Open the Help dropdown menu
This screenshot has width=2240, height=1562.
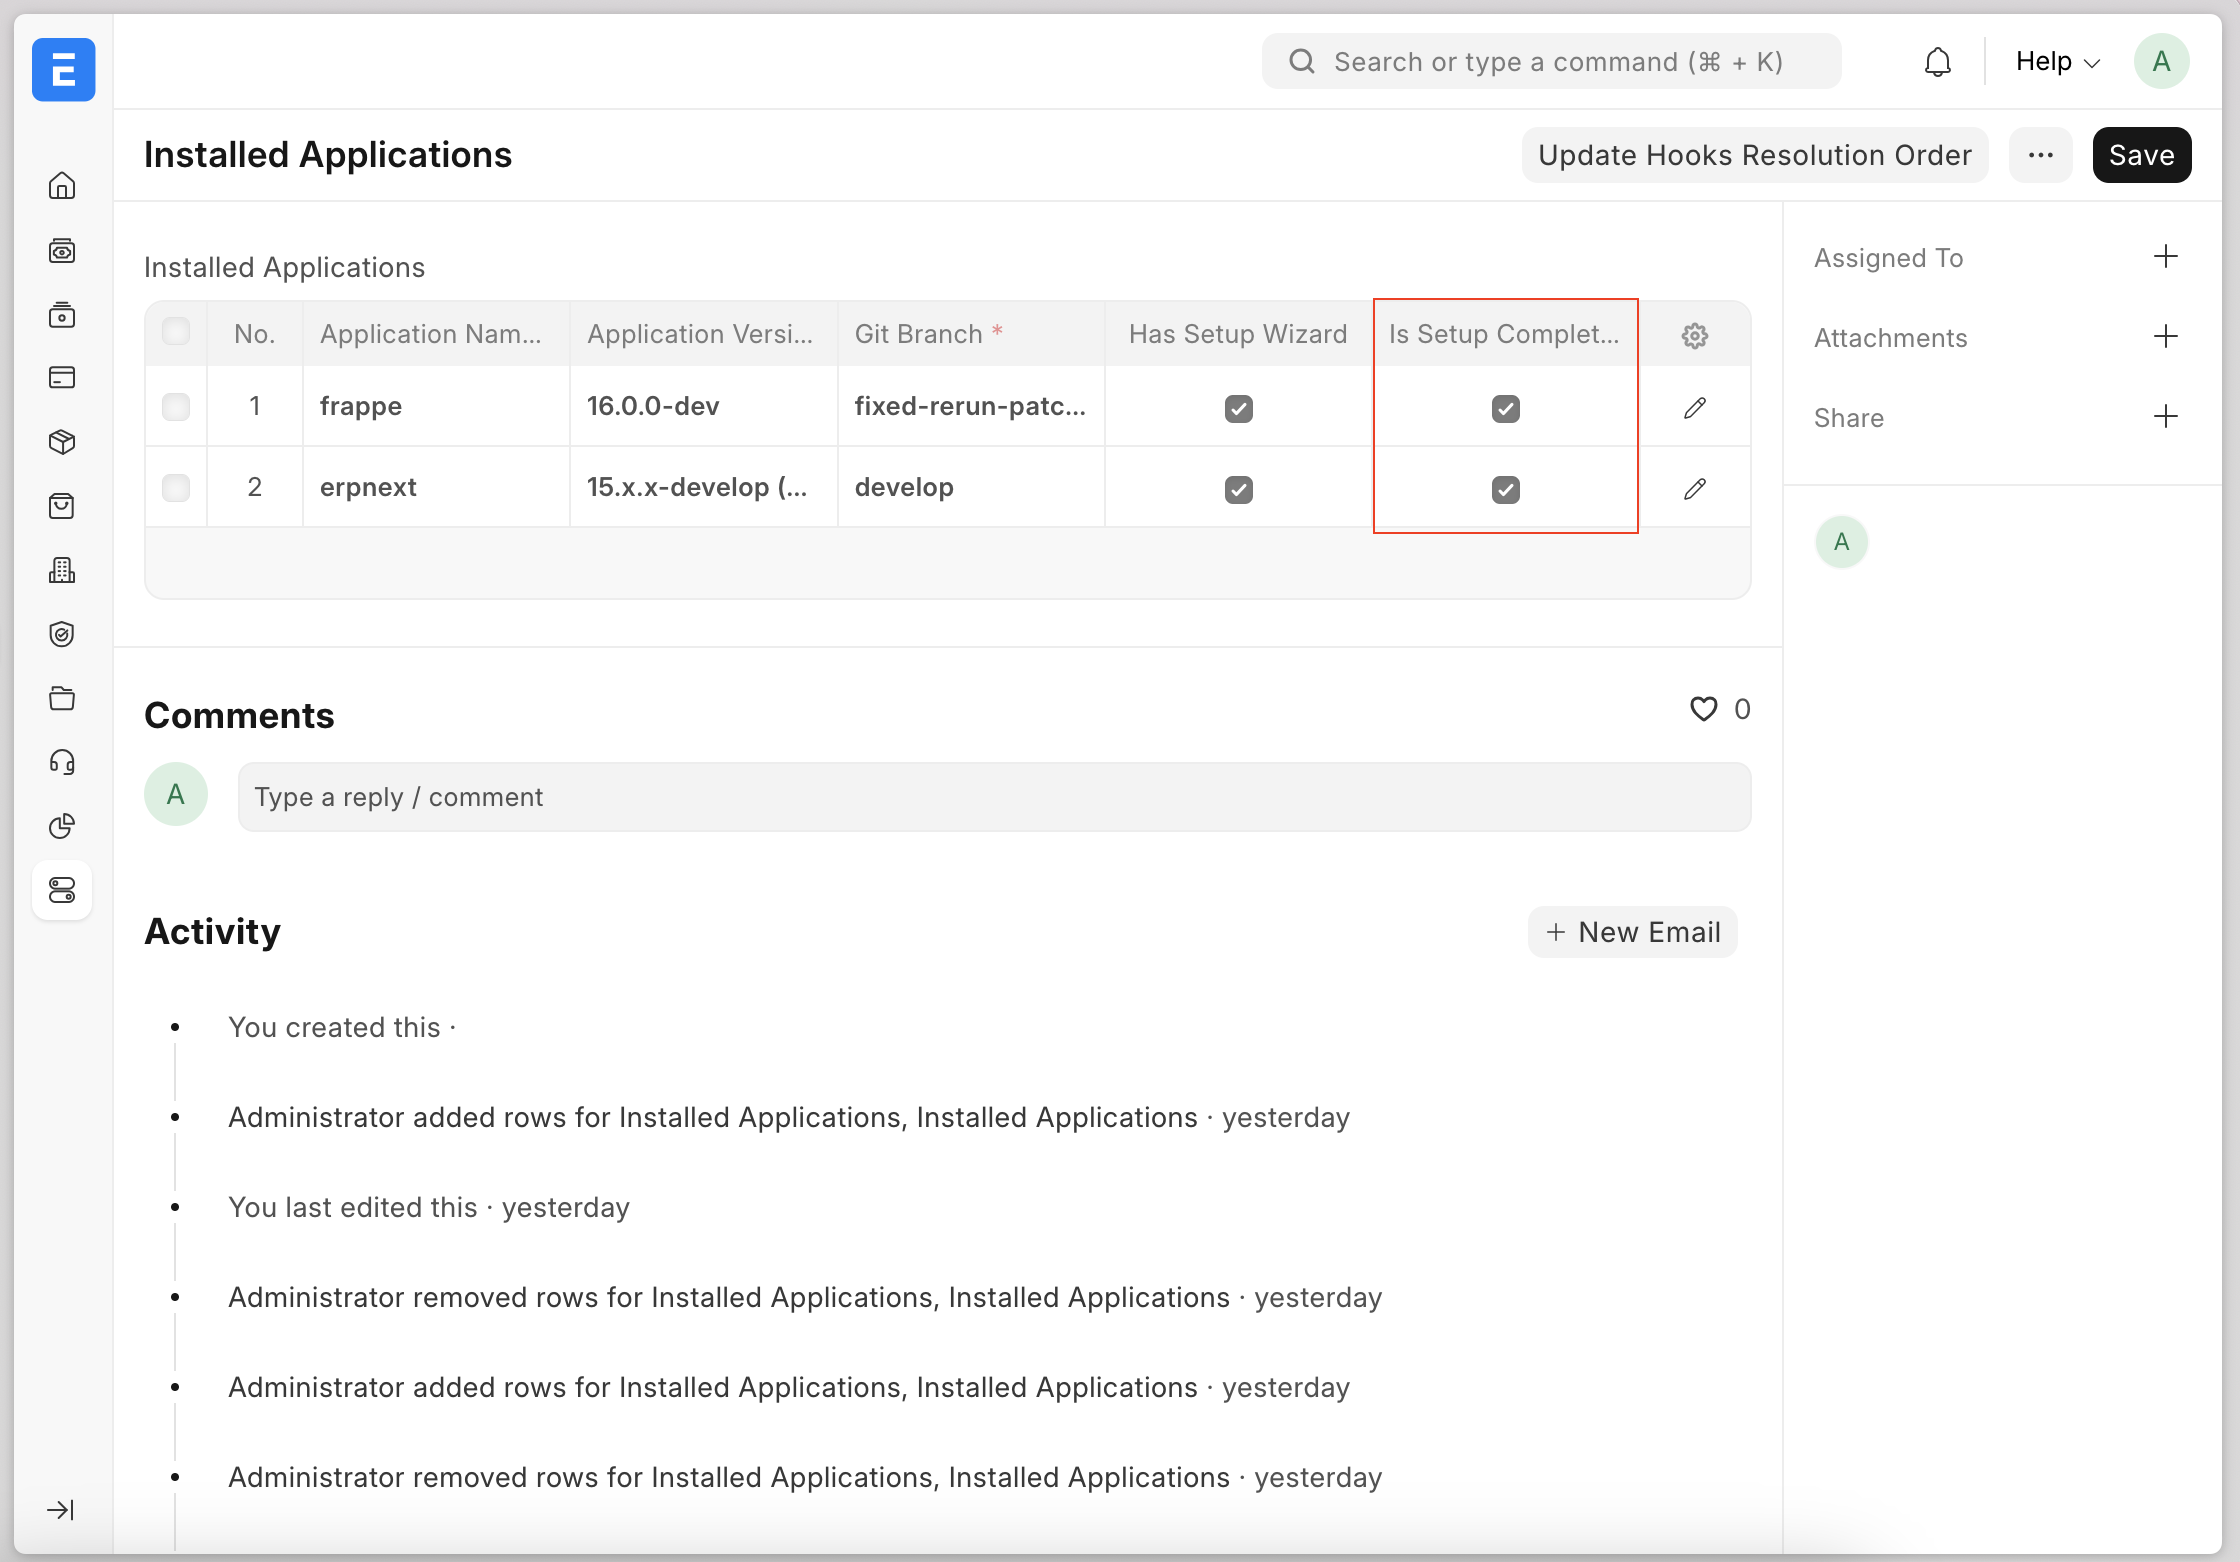pyautogui.click(x=2054, y=61)
